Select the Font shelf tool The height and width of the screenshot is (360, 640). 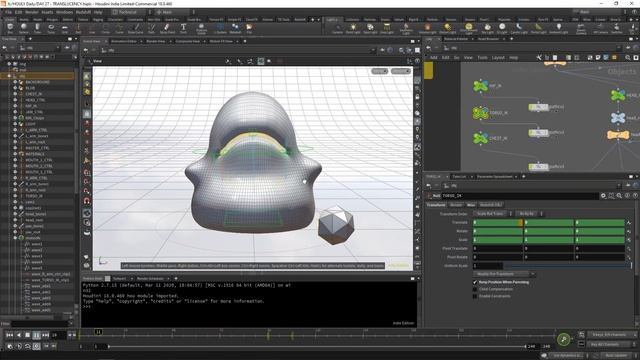(183, 28)
